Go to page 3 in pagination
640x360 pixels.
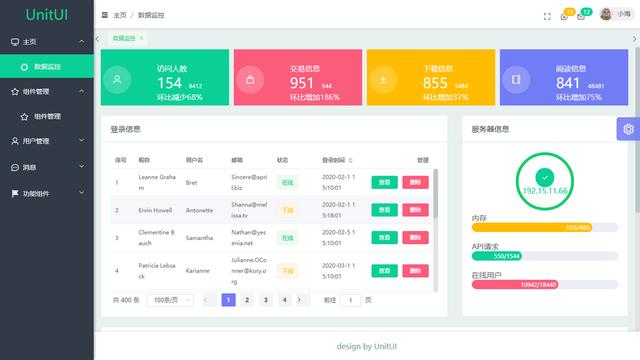pos(266,300)
